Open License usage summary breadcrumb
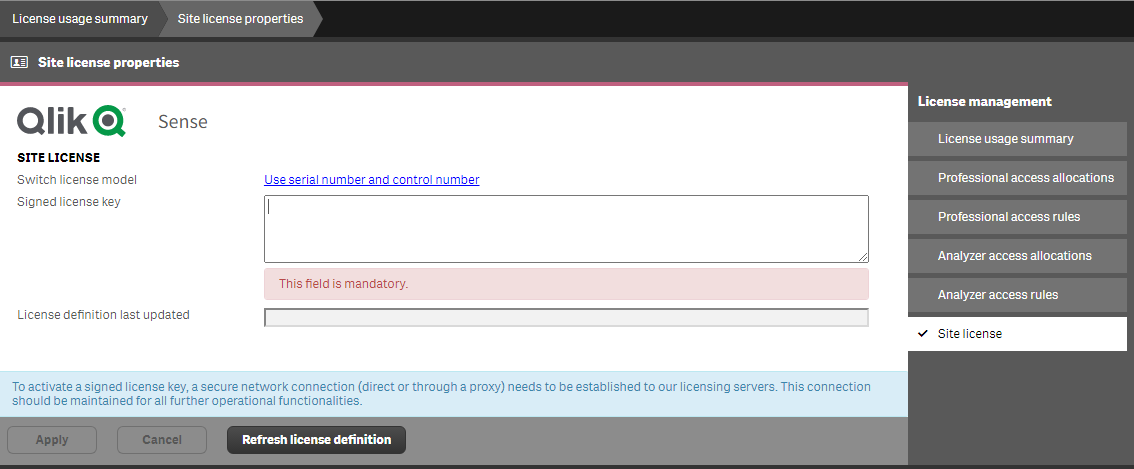1134x469 pixels. click(x=80, y=19)
